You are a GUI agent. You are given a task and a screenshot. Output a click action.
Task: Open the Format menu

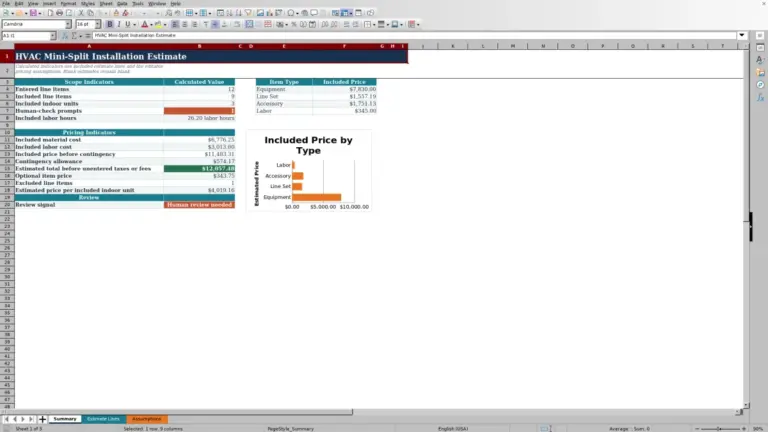68,3
